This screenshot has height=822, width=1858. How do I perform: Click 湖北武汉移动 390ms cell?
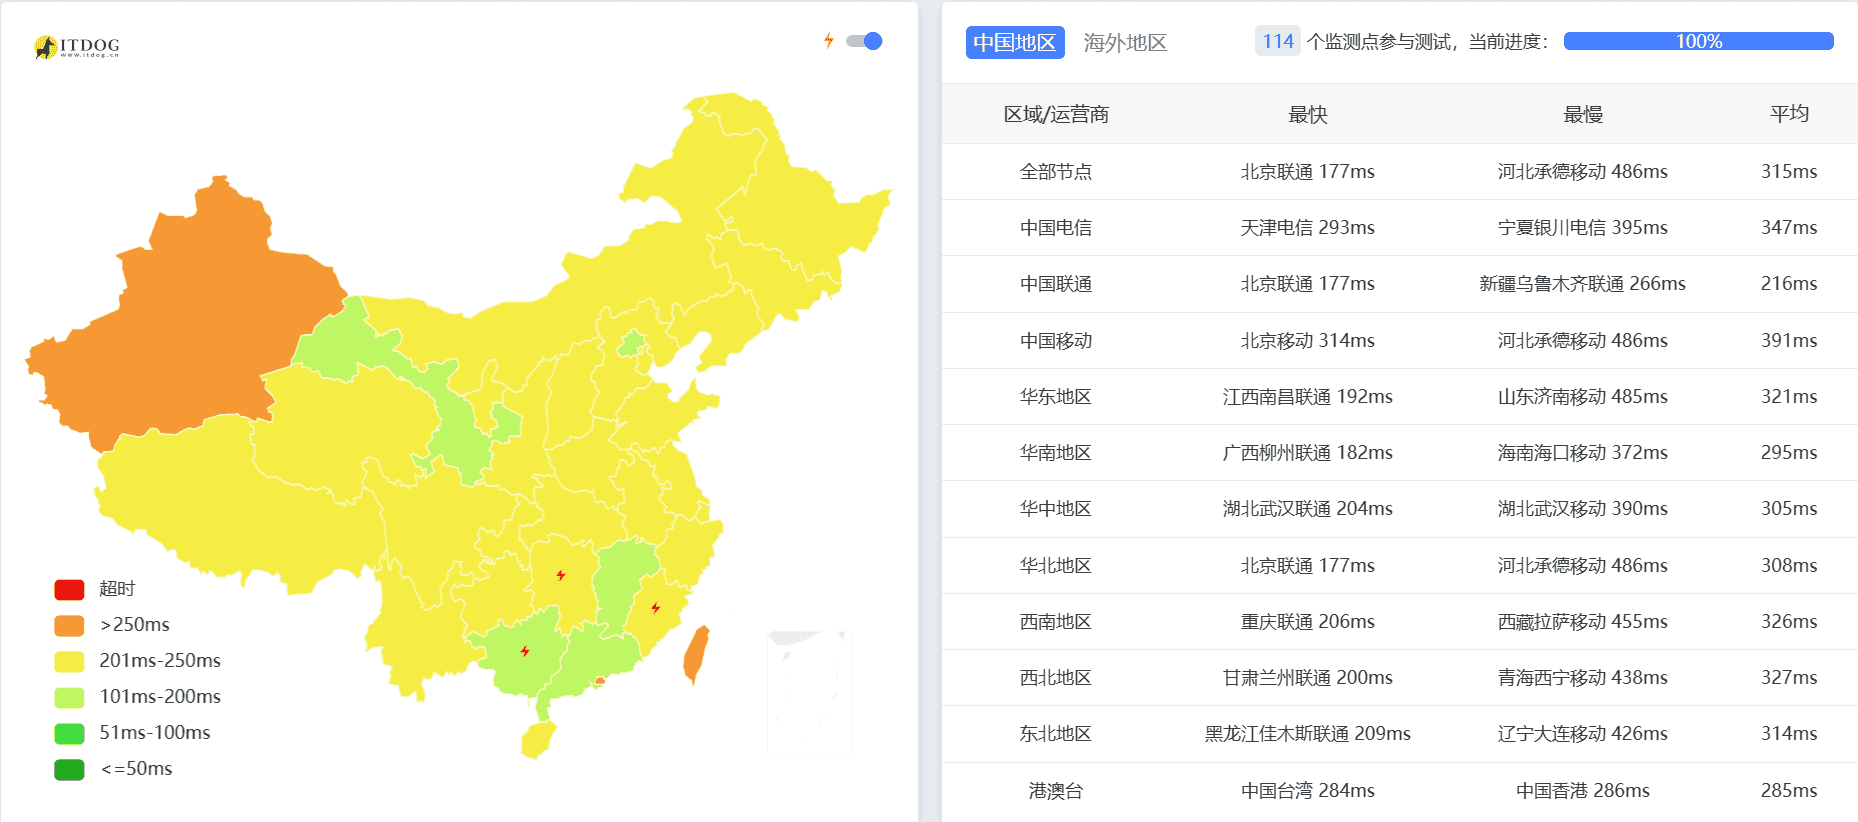1583,509
